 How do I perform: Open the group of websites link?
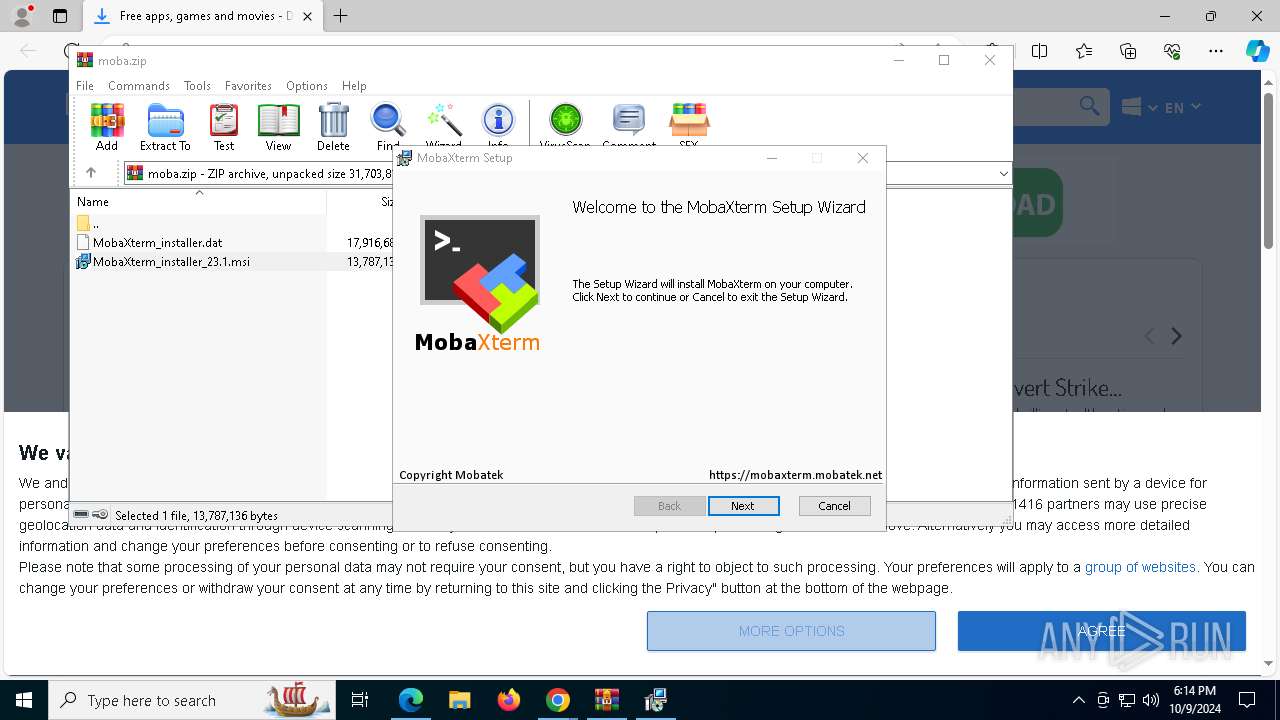click(1140, 567)
